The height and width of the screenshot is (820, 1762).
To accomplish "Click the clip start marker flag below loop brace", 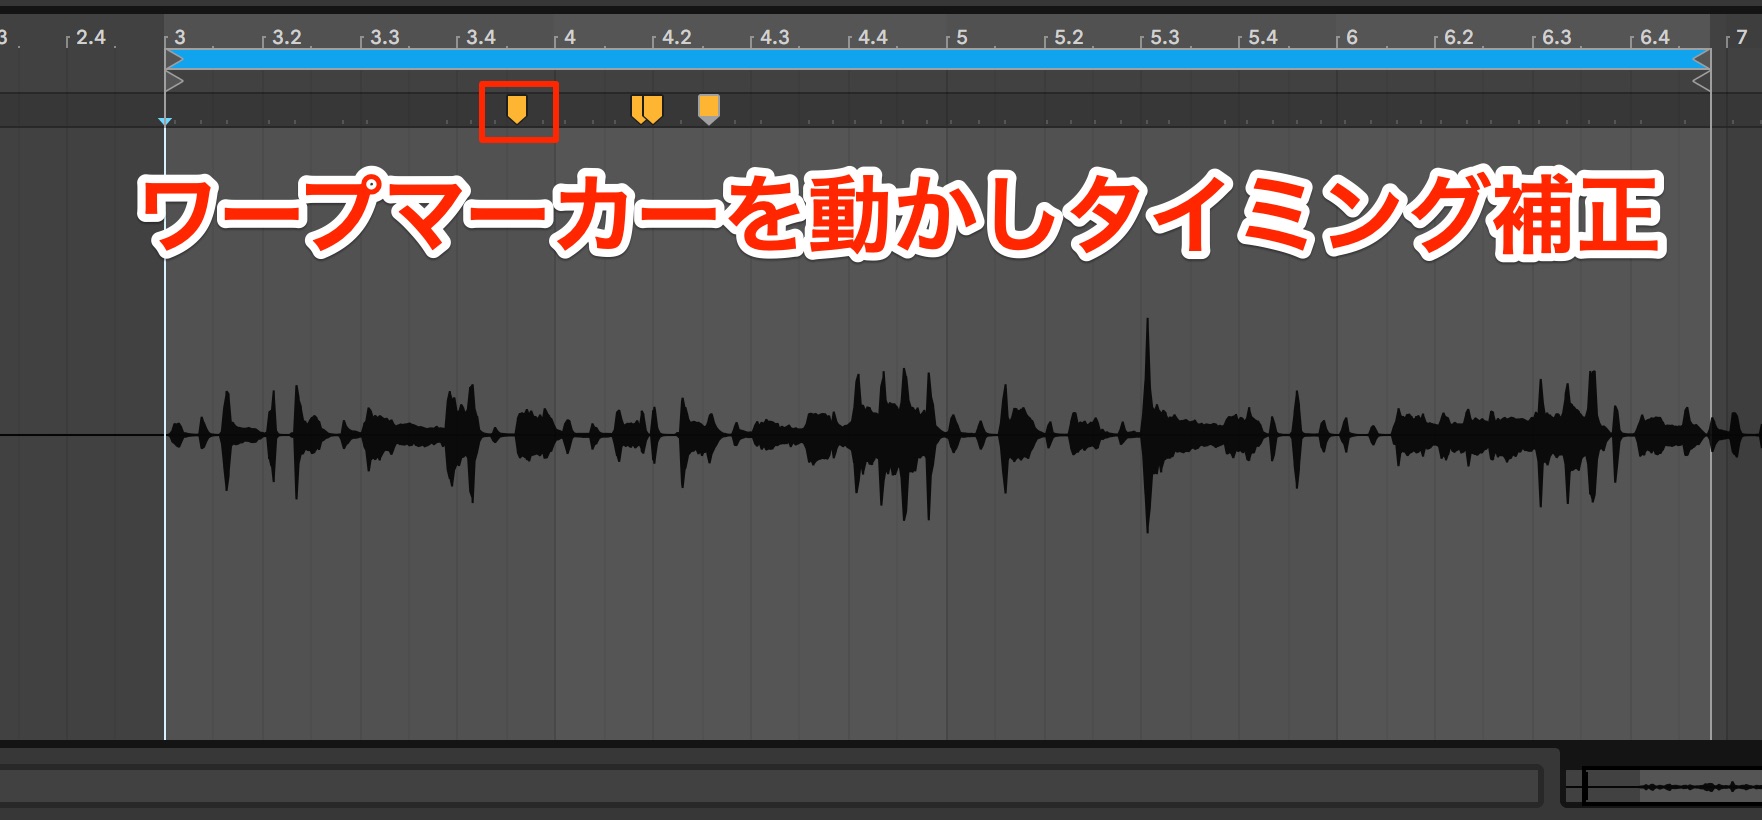I will click(174, 81).
